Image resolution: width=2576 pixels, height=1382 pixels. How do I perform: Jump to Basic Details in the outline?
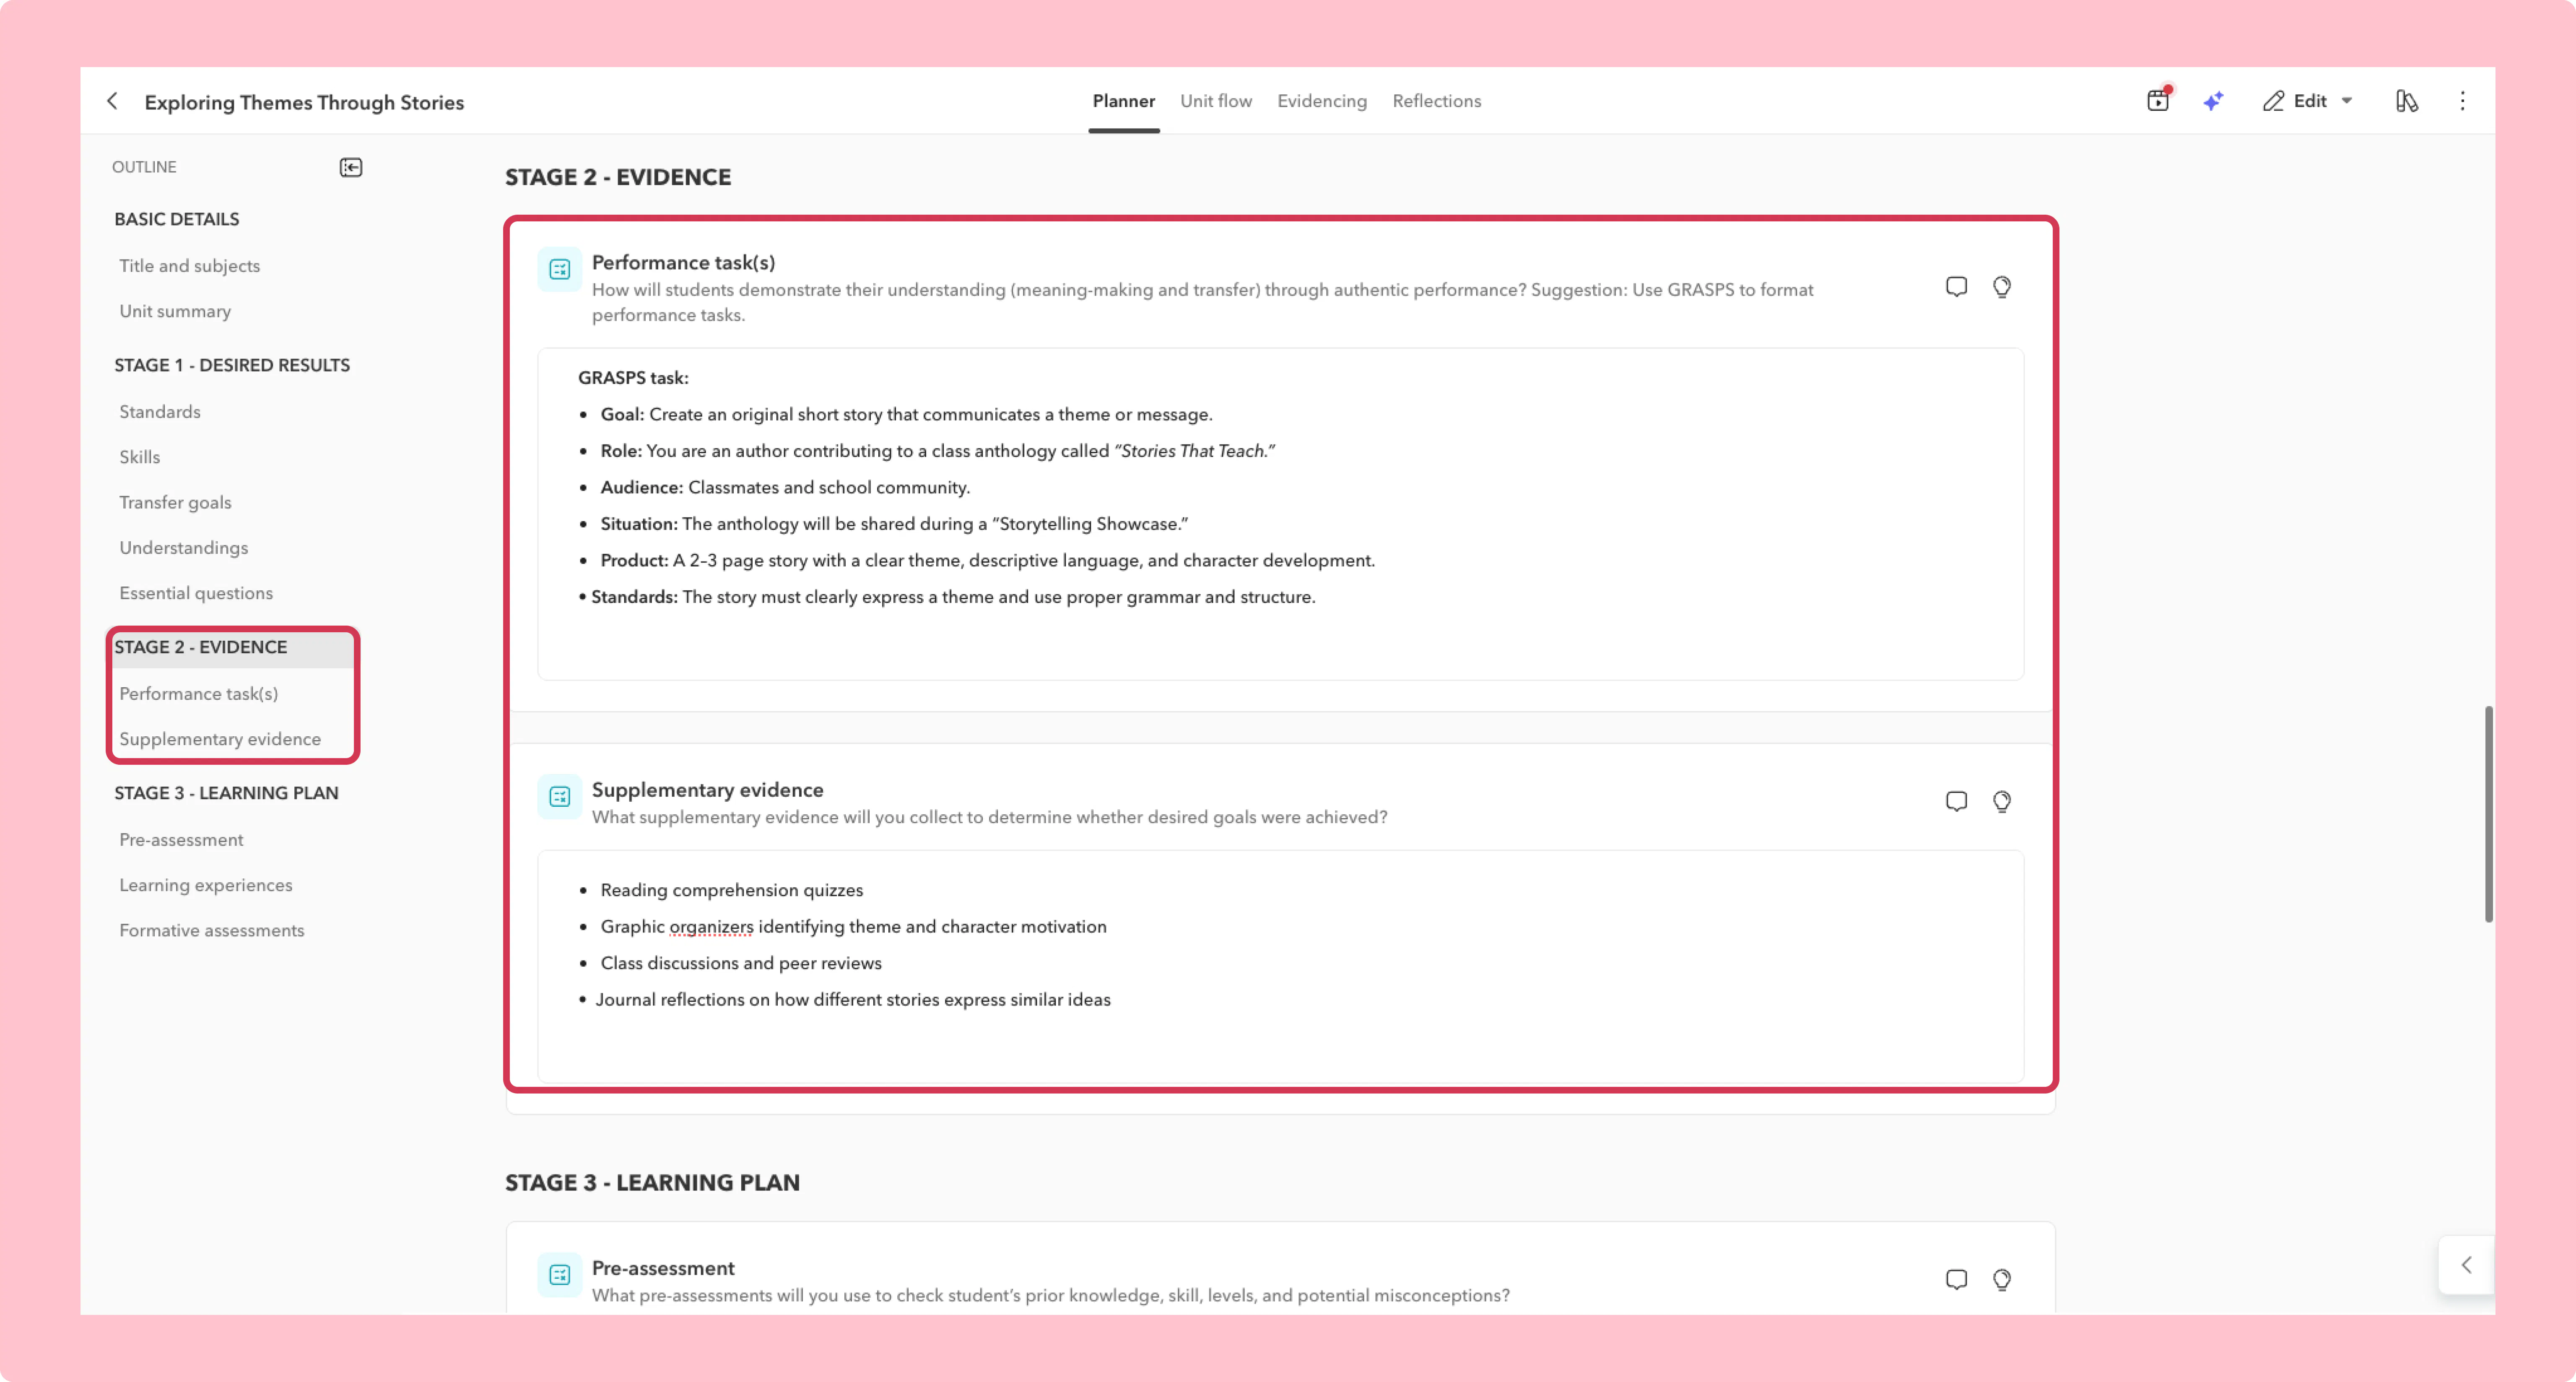(177, 219)
